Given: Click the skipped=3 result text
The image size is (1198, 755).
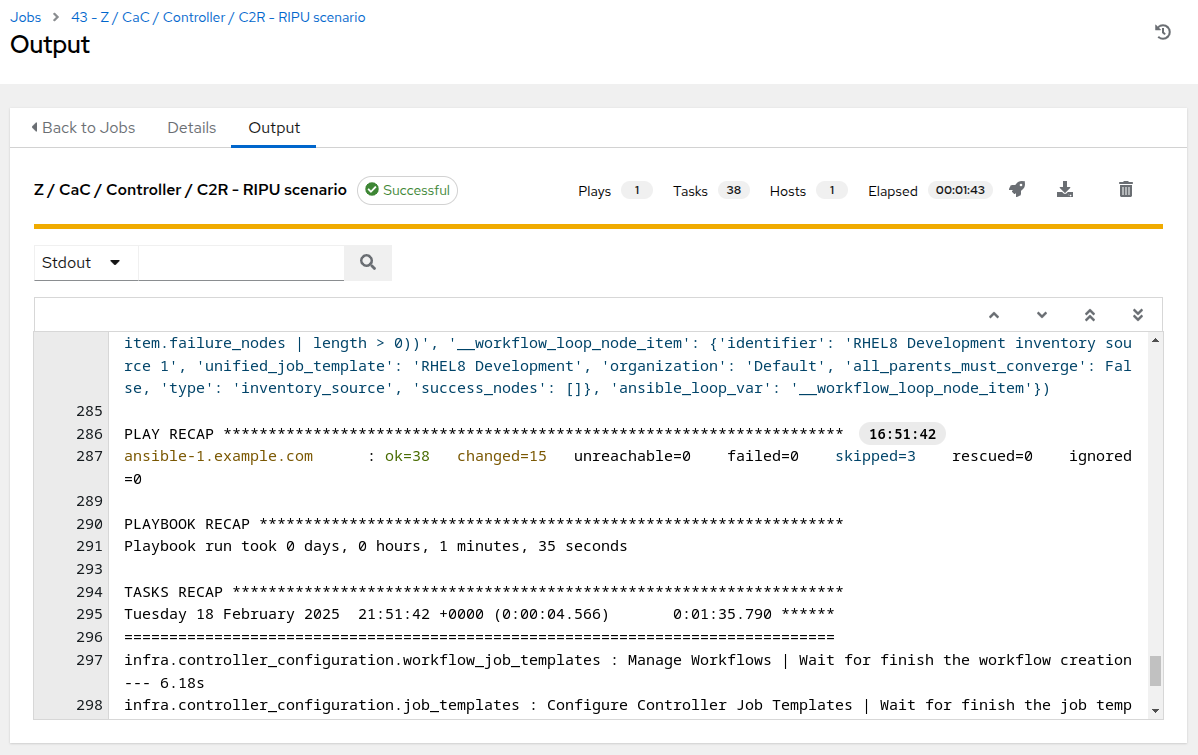Looking at the screenshot, I should click(875, 456).
